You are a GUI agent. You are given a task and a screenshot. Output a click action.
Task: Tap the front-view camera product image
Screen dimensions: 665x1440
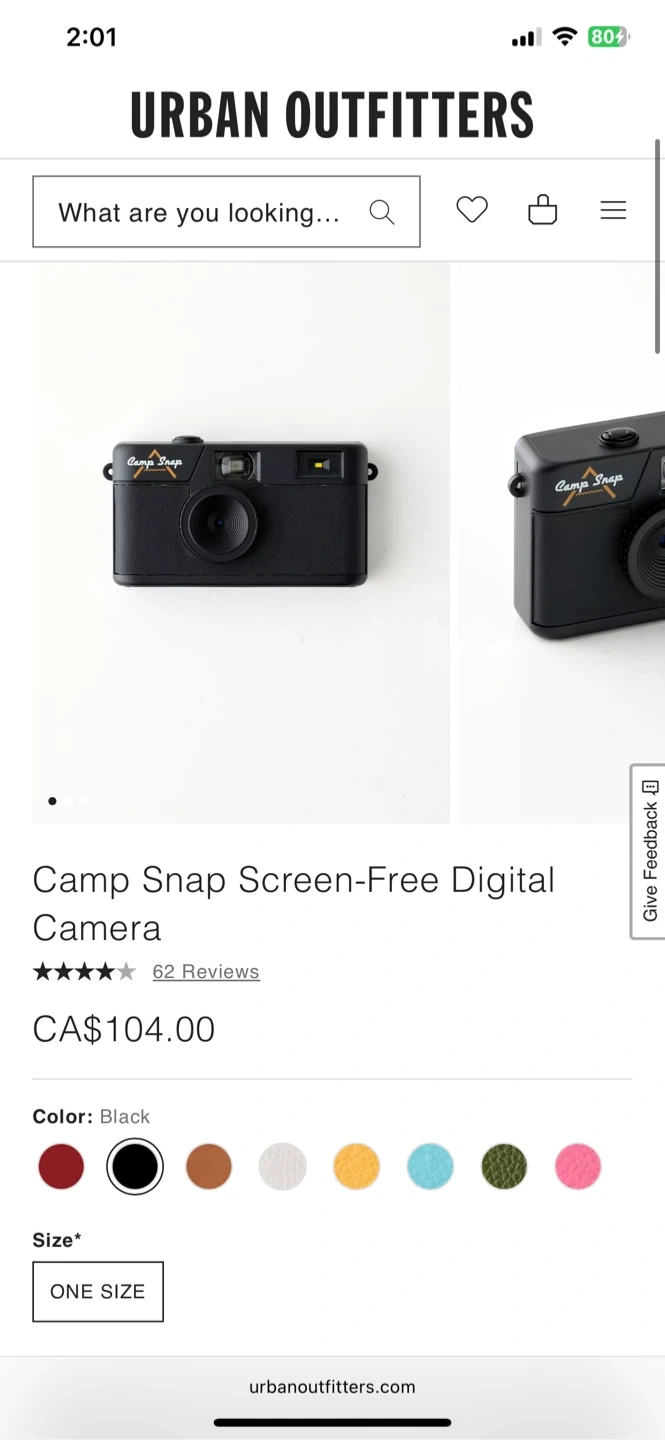pos(241,543)
